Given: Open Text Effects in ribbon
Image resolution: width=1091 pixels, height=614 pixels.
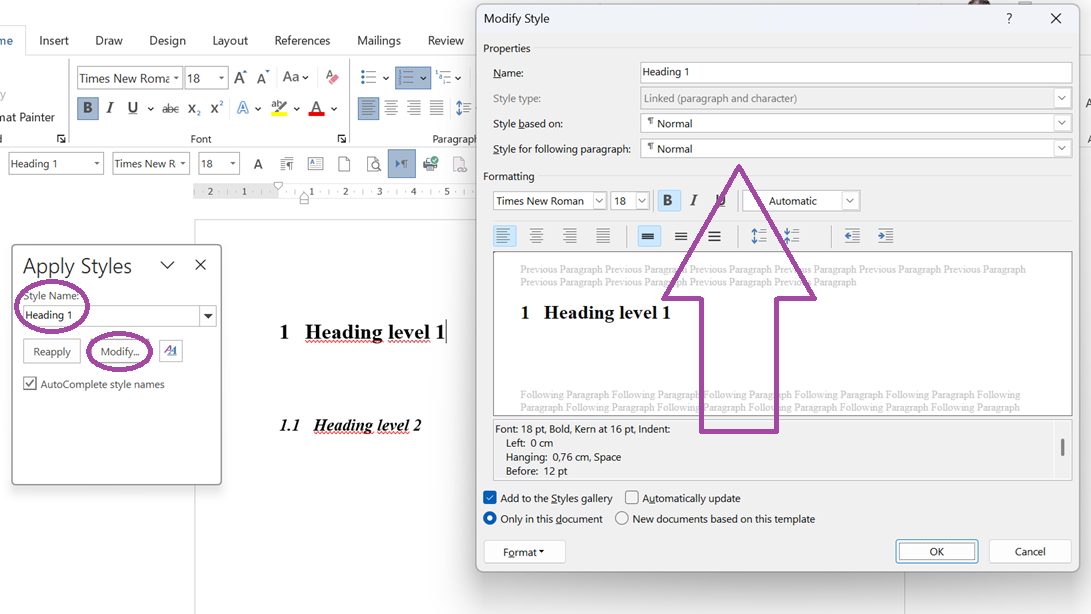Looking at the screenshot, I should coord(243,109).
